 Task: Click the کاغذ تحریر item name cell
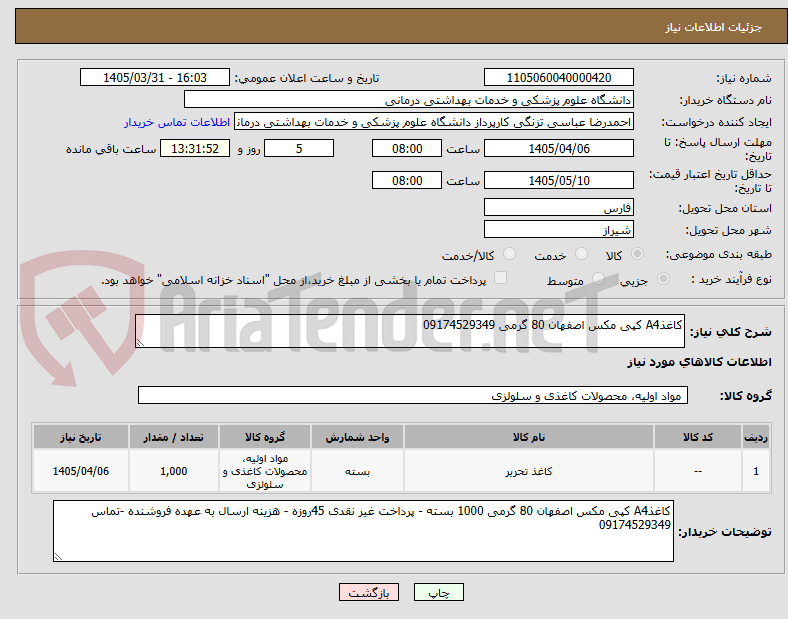coord(529,471)
